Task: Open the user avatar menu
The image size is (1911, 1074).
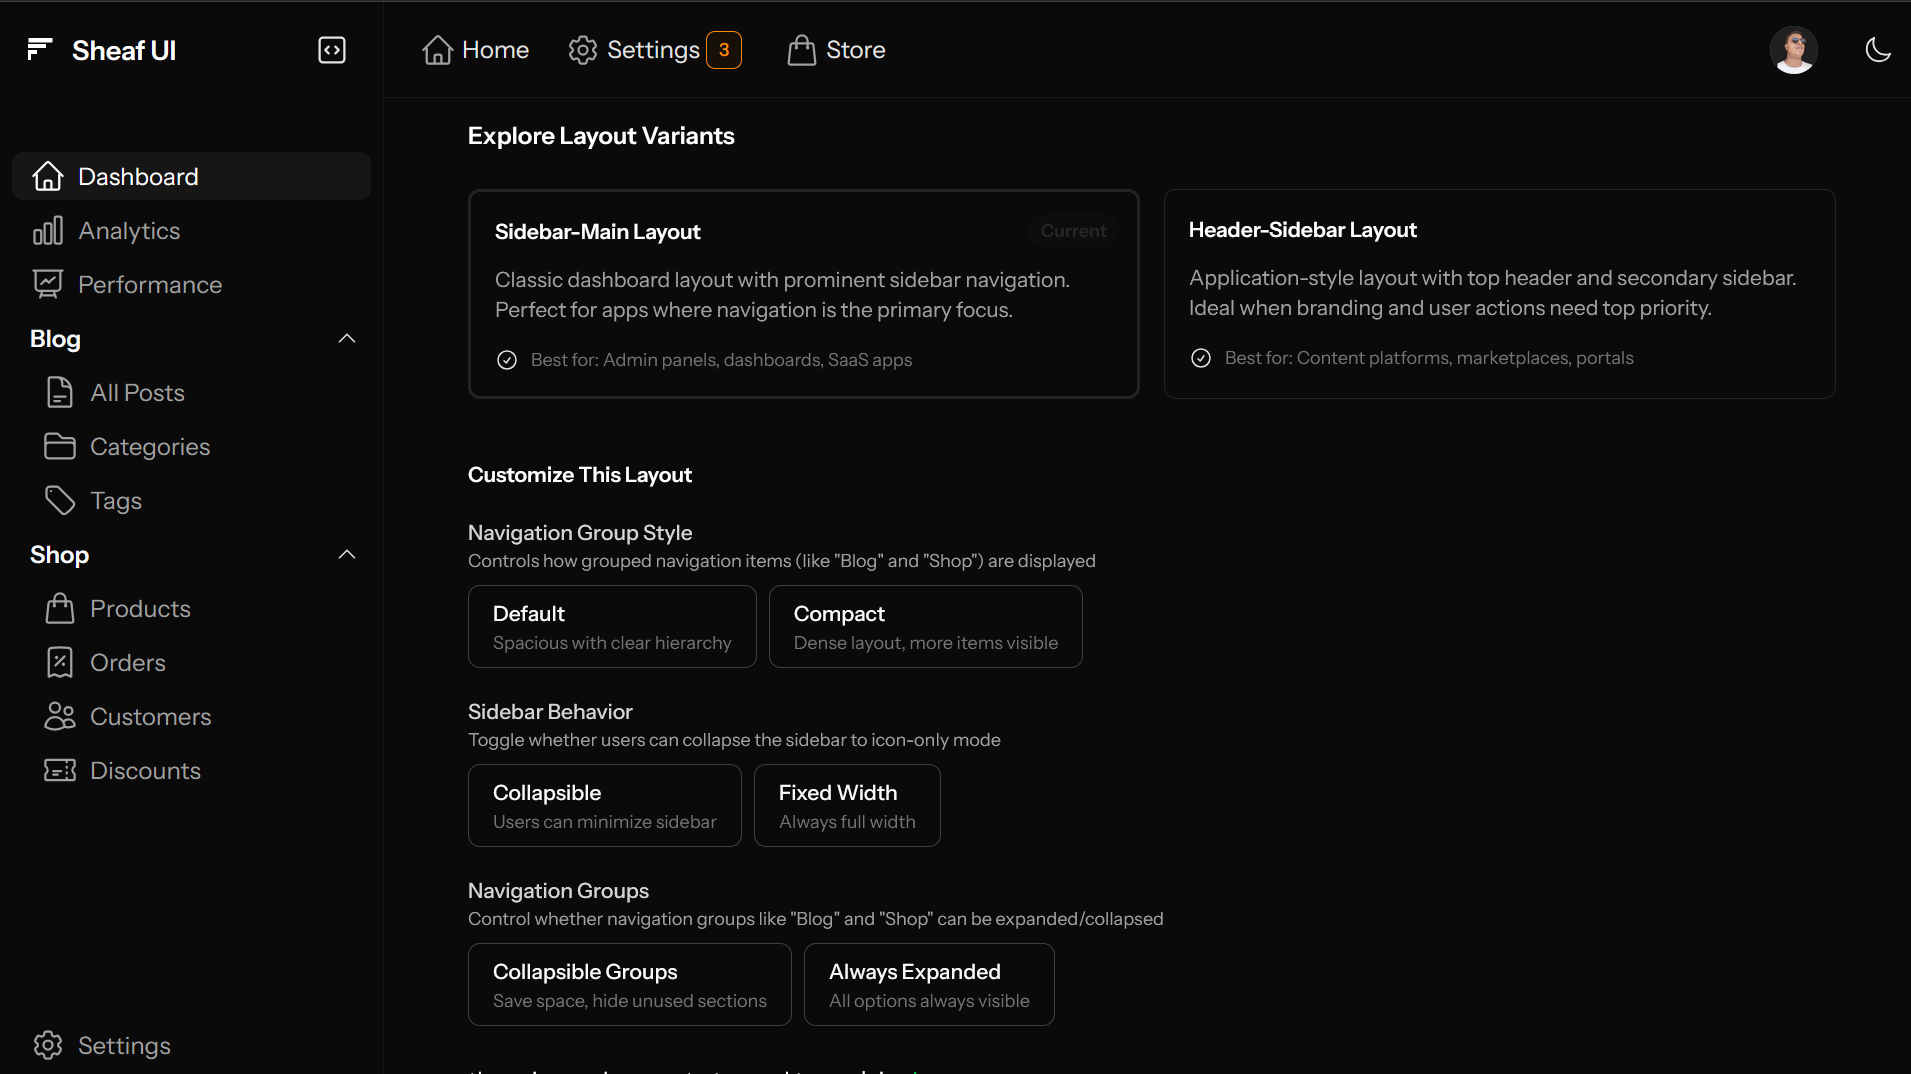Action: click(1793, 50)
